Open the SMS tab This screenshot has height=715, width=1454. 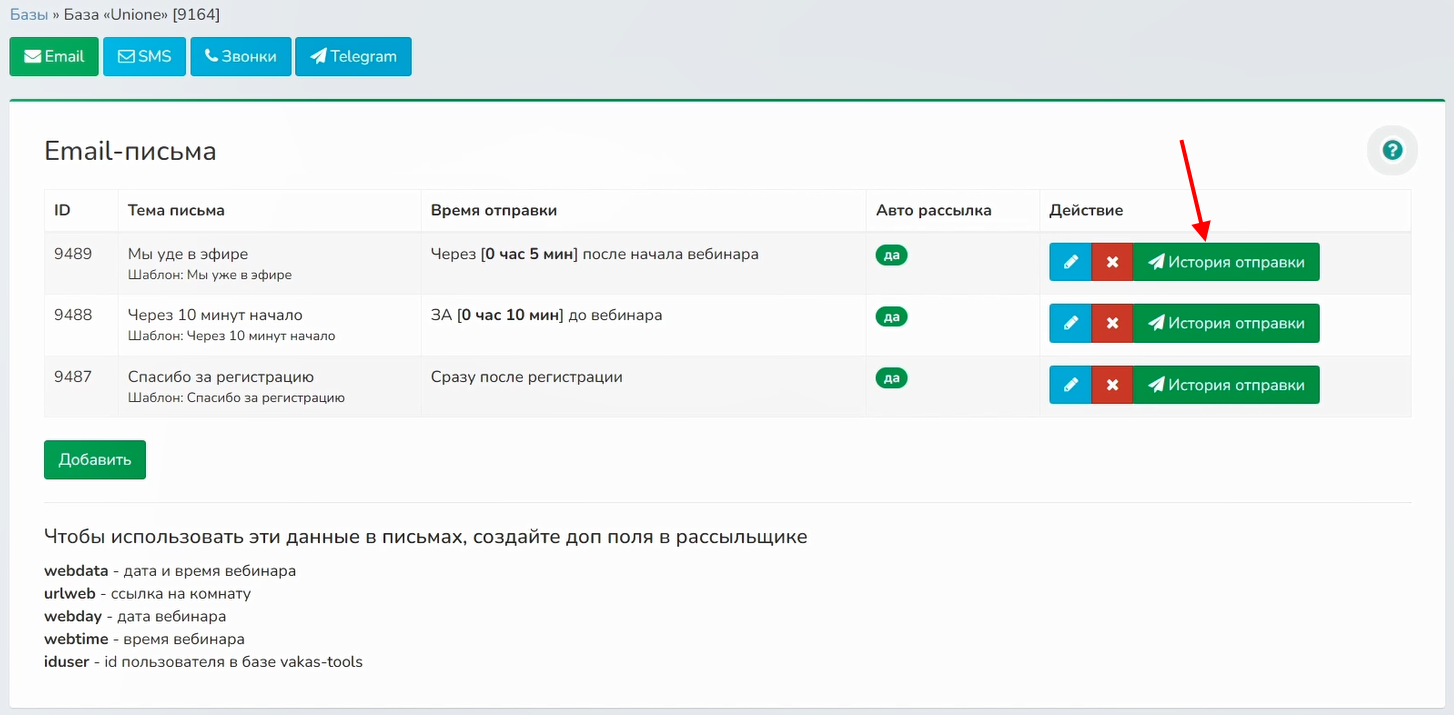pyautogui.click(x=144, y=57)
